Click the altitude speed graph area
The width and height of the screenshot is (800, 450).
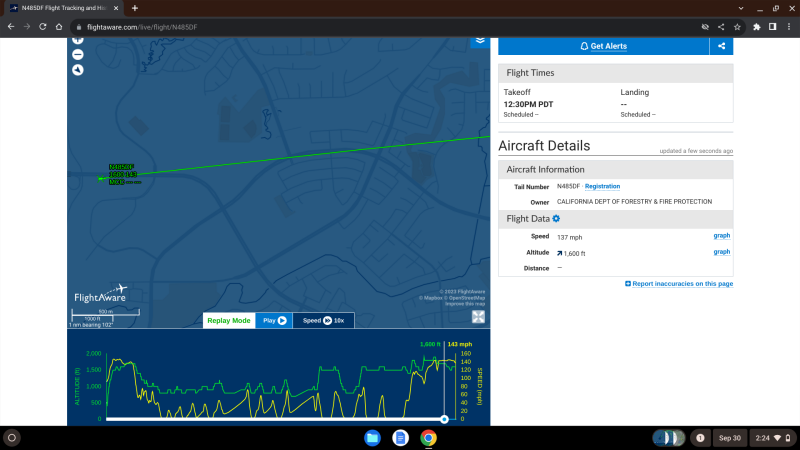click(x=279, y=378)
